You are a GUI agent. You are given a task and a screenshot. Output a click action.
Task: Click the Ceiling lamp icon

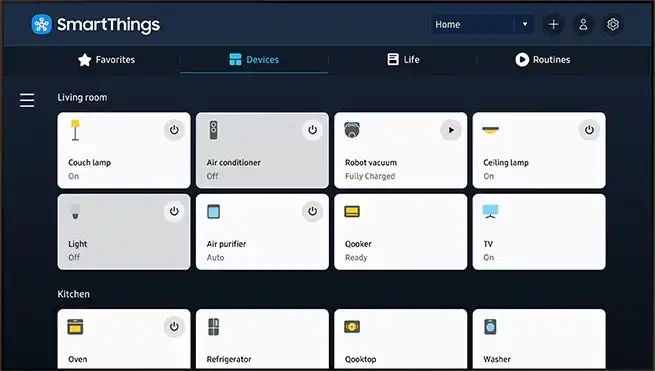pos(490,130)
